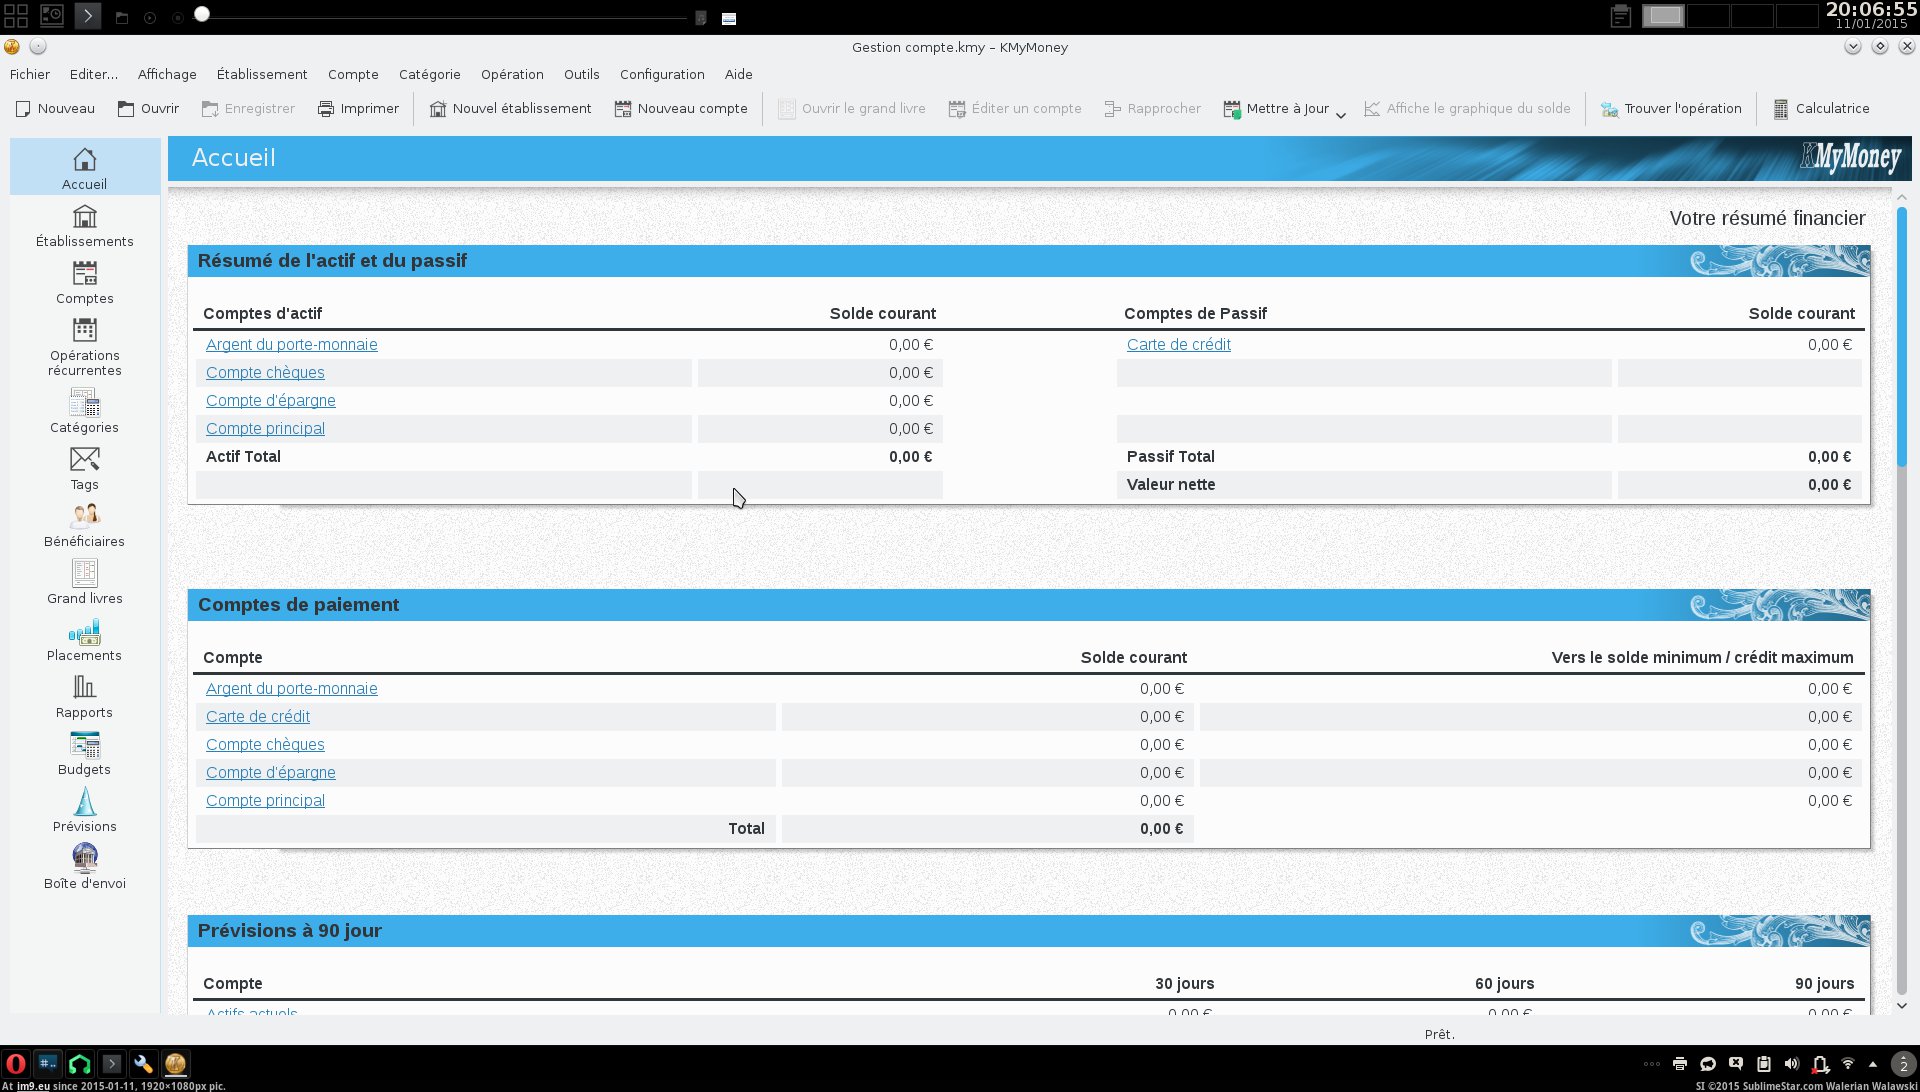Open the Carte de crédit passif link
This screenshot has width=1920, height=1092.
click(x=1178, y=344)
